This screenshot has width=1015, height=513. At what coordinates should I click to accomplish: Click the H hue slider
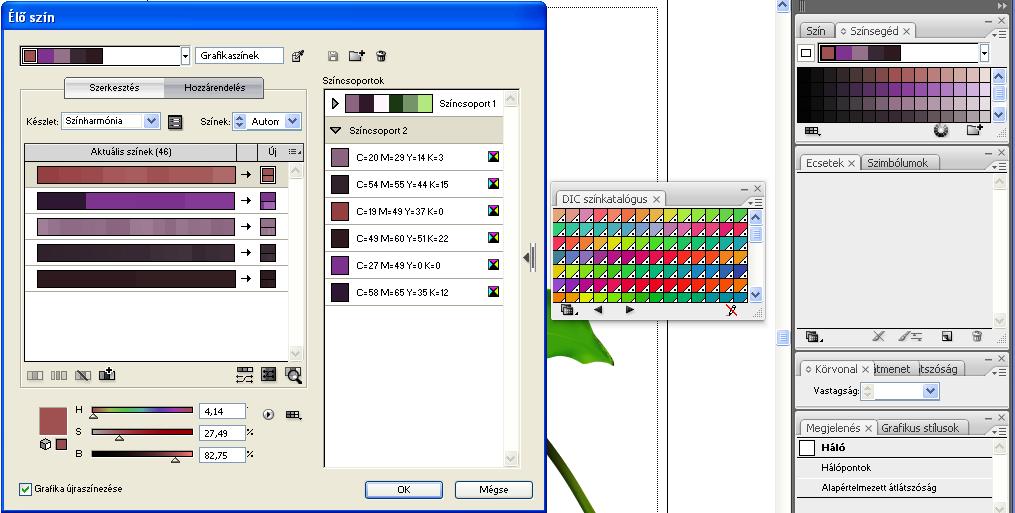click(x=142, y=410)
